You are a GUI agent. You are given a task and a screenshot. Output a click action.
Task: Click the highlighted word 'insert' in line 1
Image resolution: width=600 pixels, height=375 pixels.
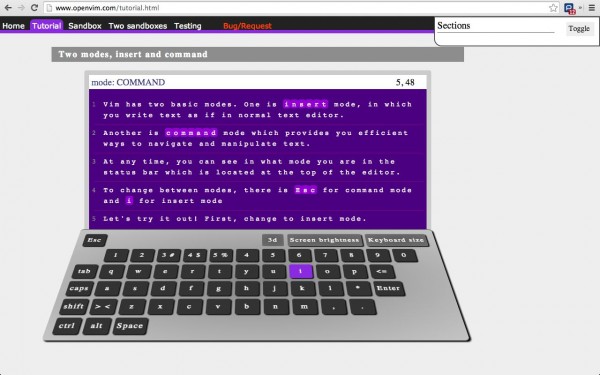point(305,104)
